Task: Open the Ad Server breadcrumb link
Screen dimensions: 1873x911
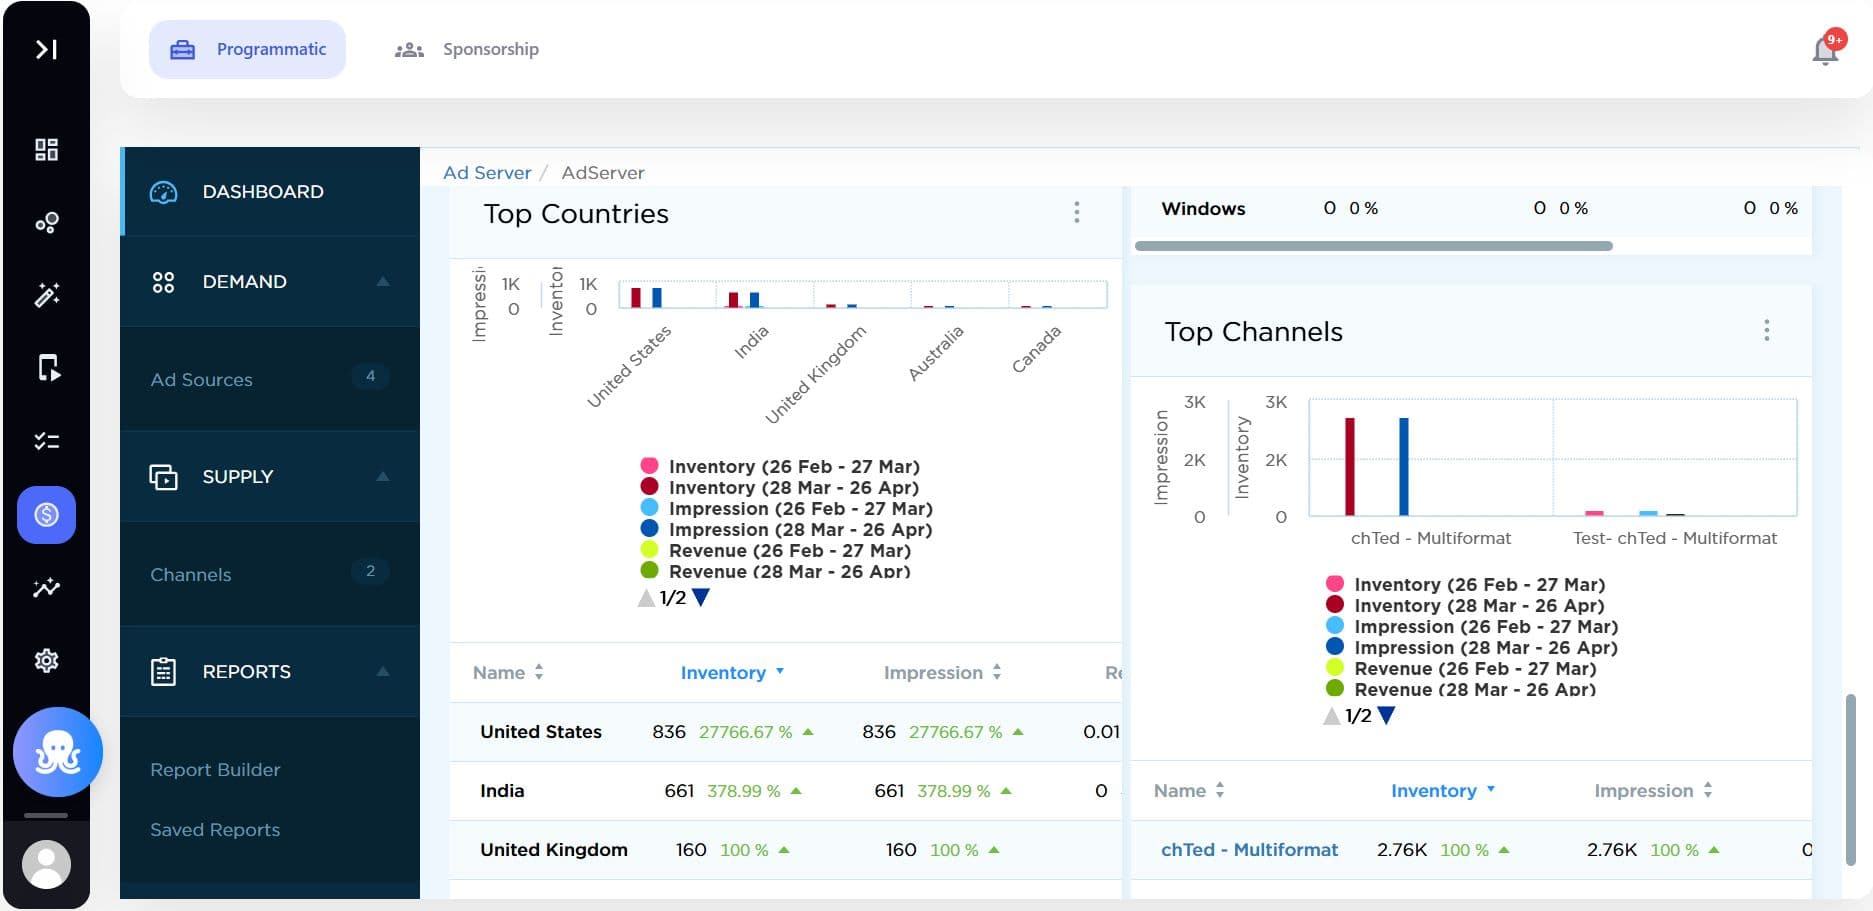Action: [487, 173]
